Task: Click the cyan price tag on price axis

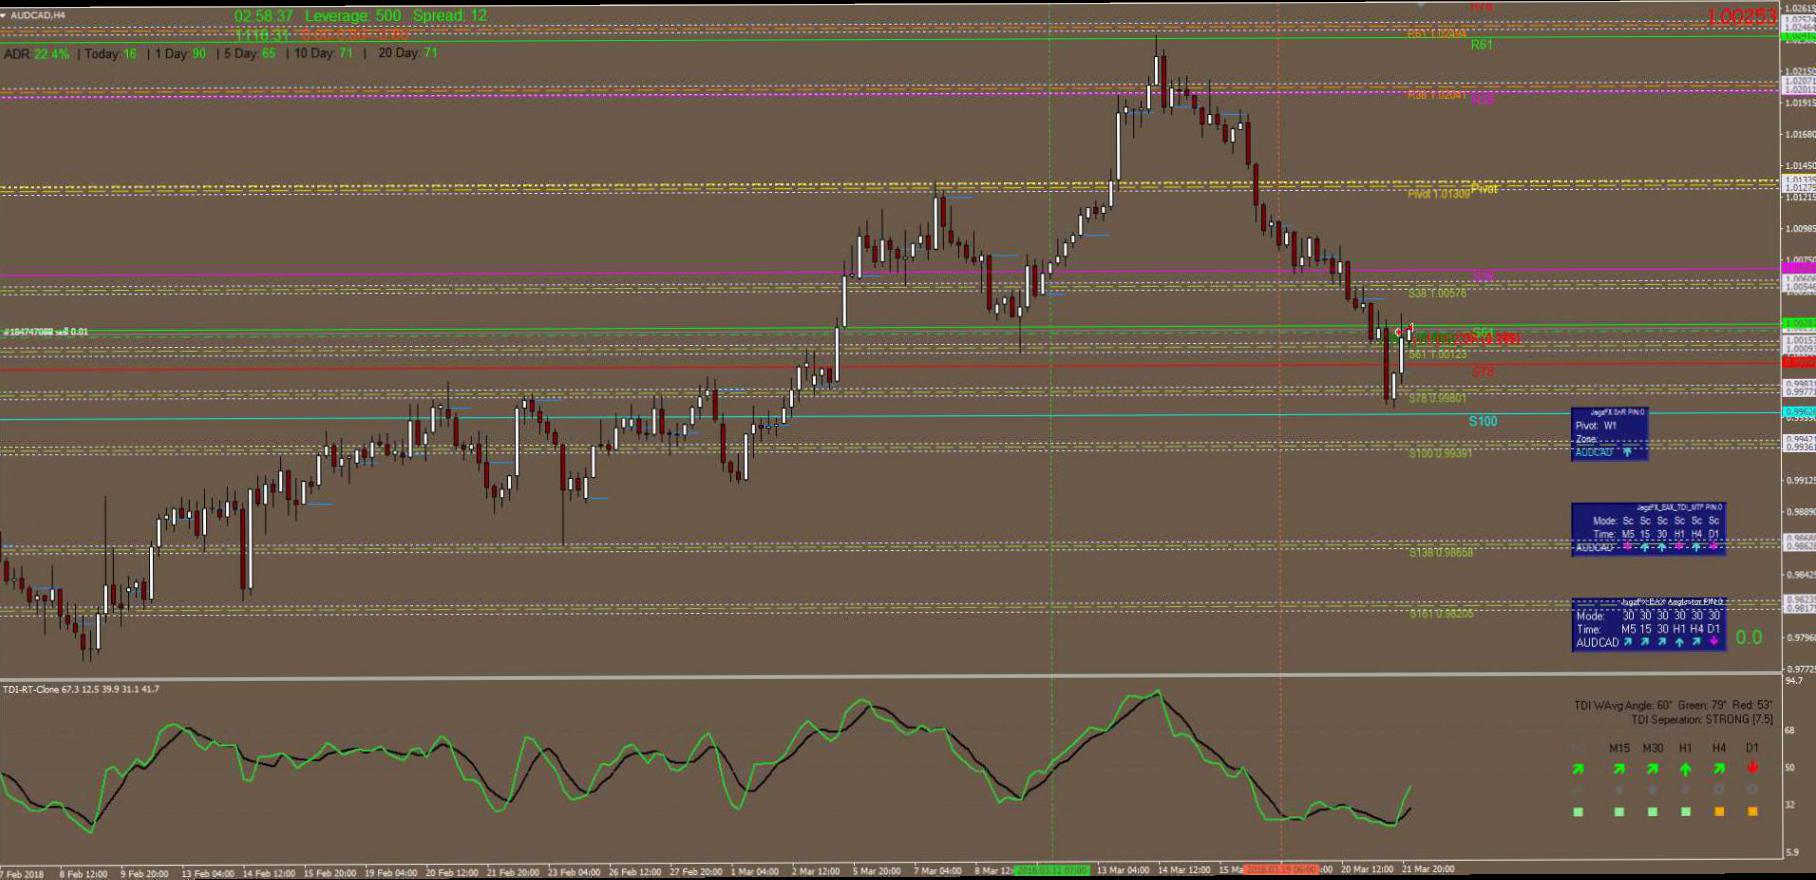Action: tap(1799, 412)
